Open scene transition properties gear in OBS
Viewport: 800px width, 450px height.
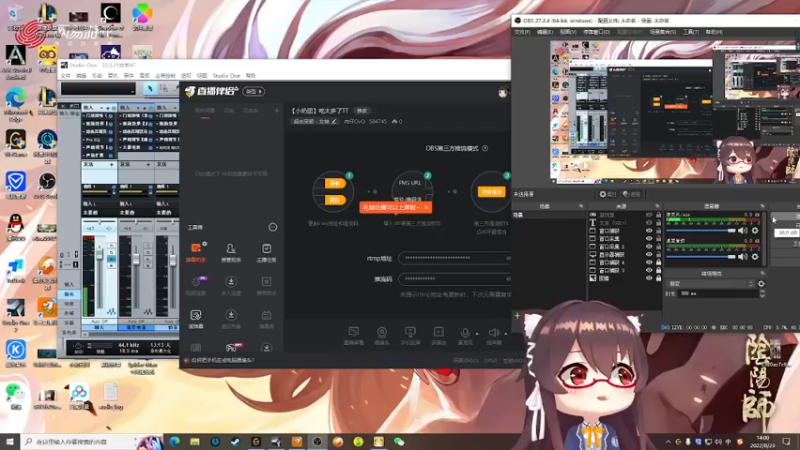[x=761, y=284]
